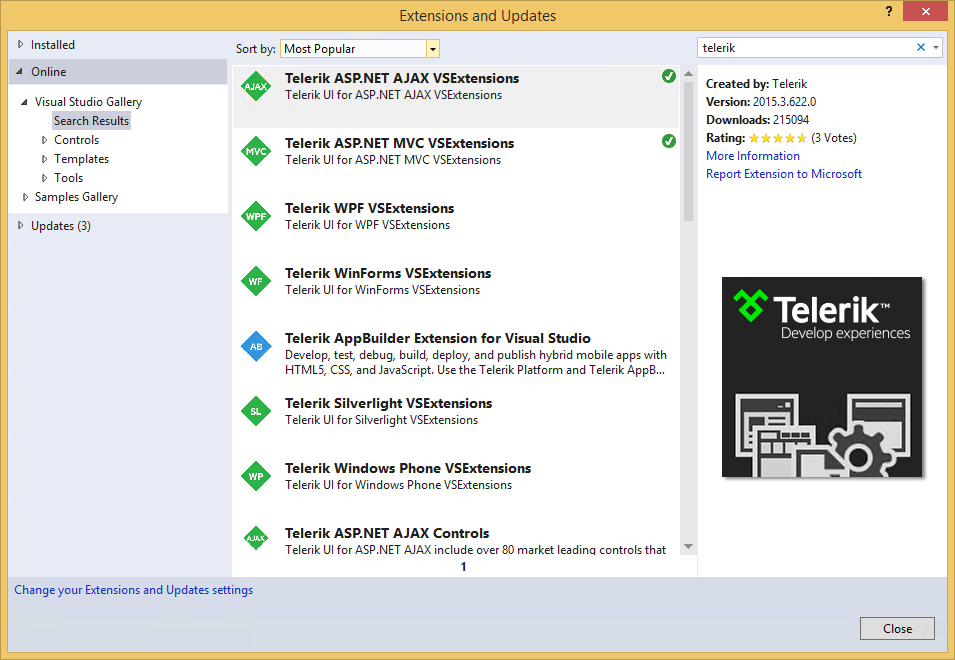Clear the telerik search with the X icon
The width and height of the screenshot is (955, 660).
923,47
